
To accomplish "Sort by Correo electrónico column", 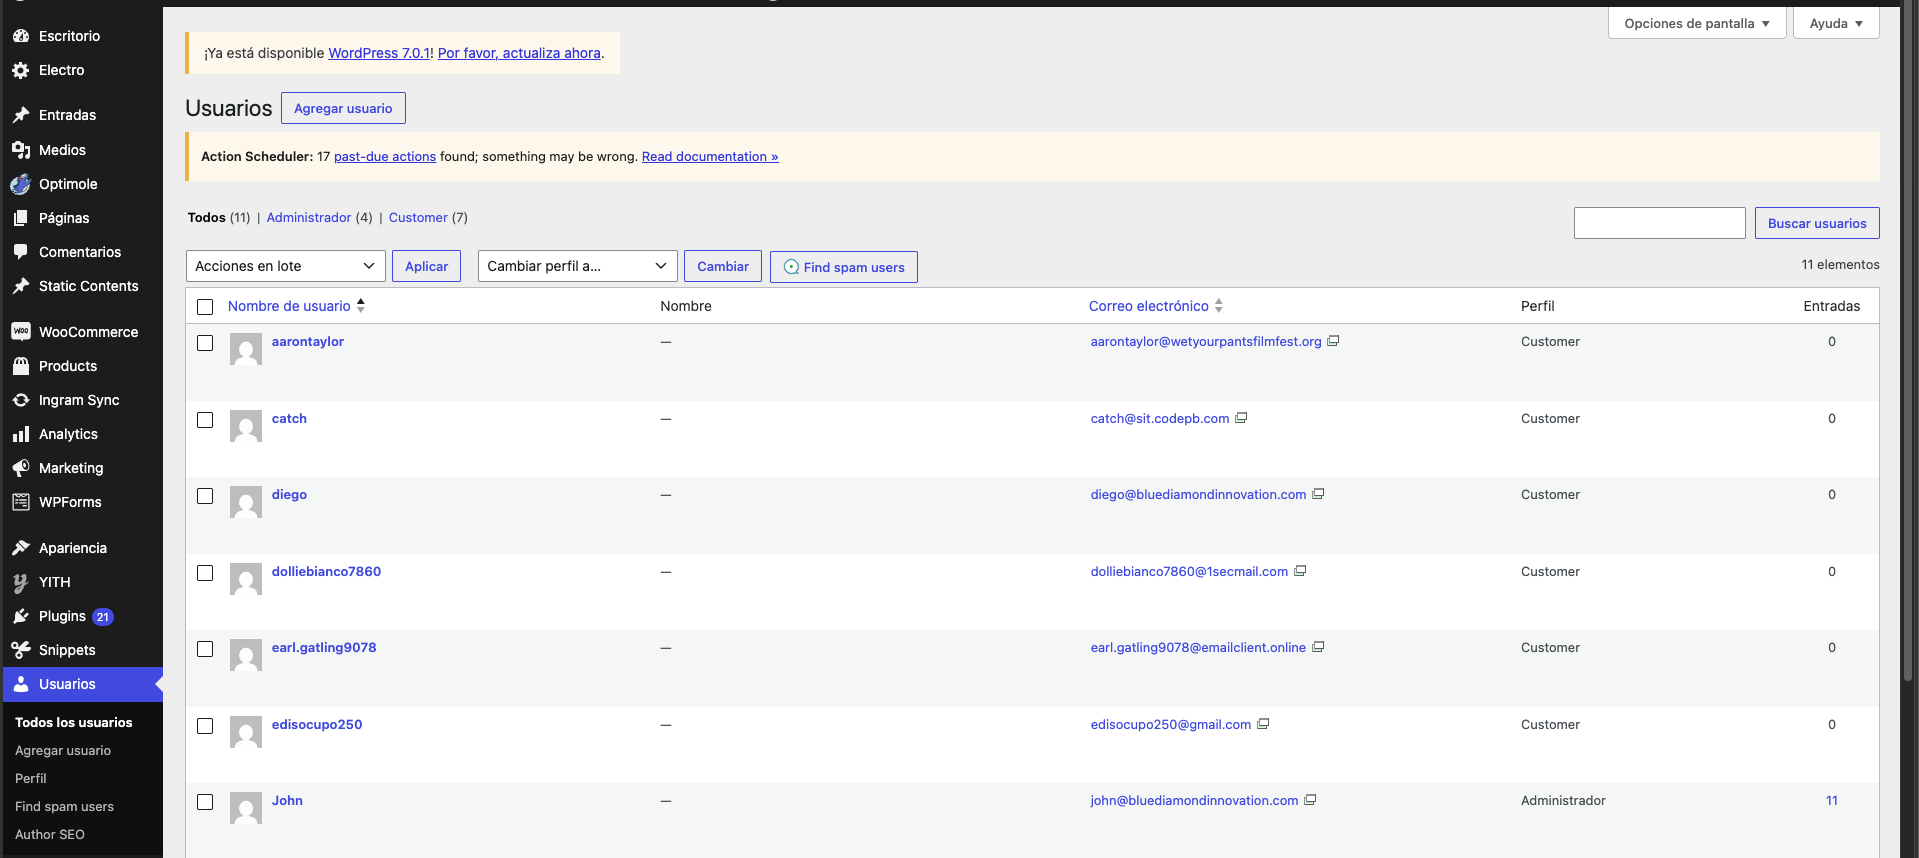I will pos(1156,306).
